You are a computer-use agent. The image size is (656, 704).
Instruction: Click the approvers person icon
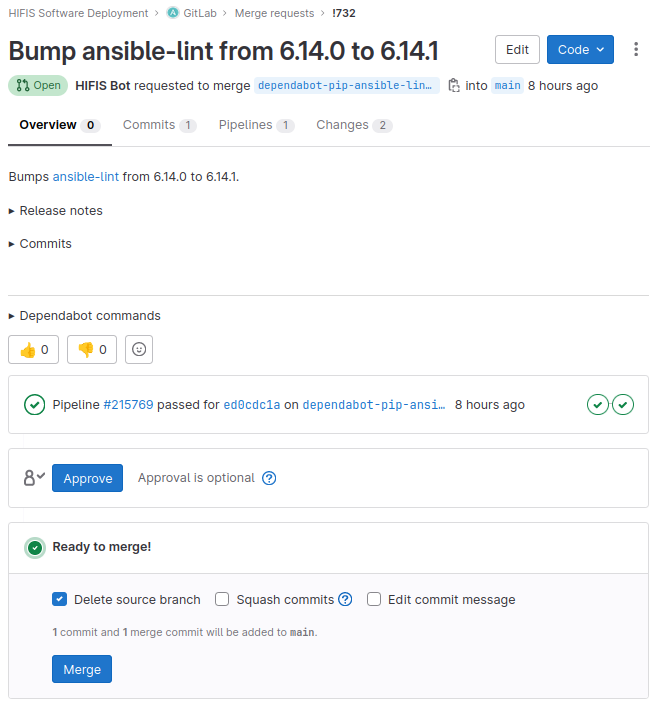(34, 478)
